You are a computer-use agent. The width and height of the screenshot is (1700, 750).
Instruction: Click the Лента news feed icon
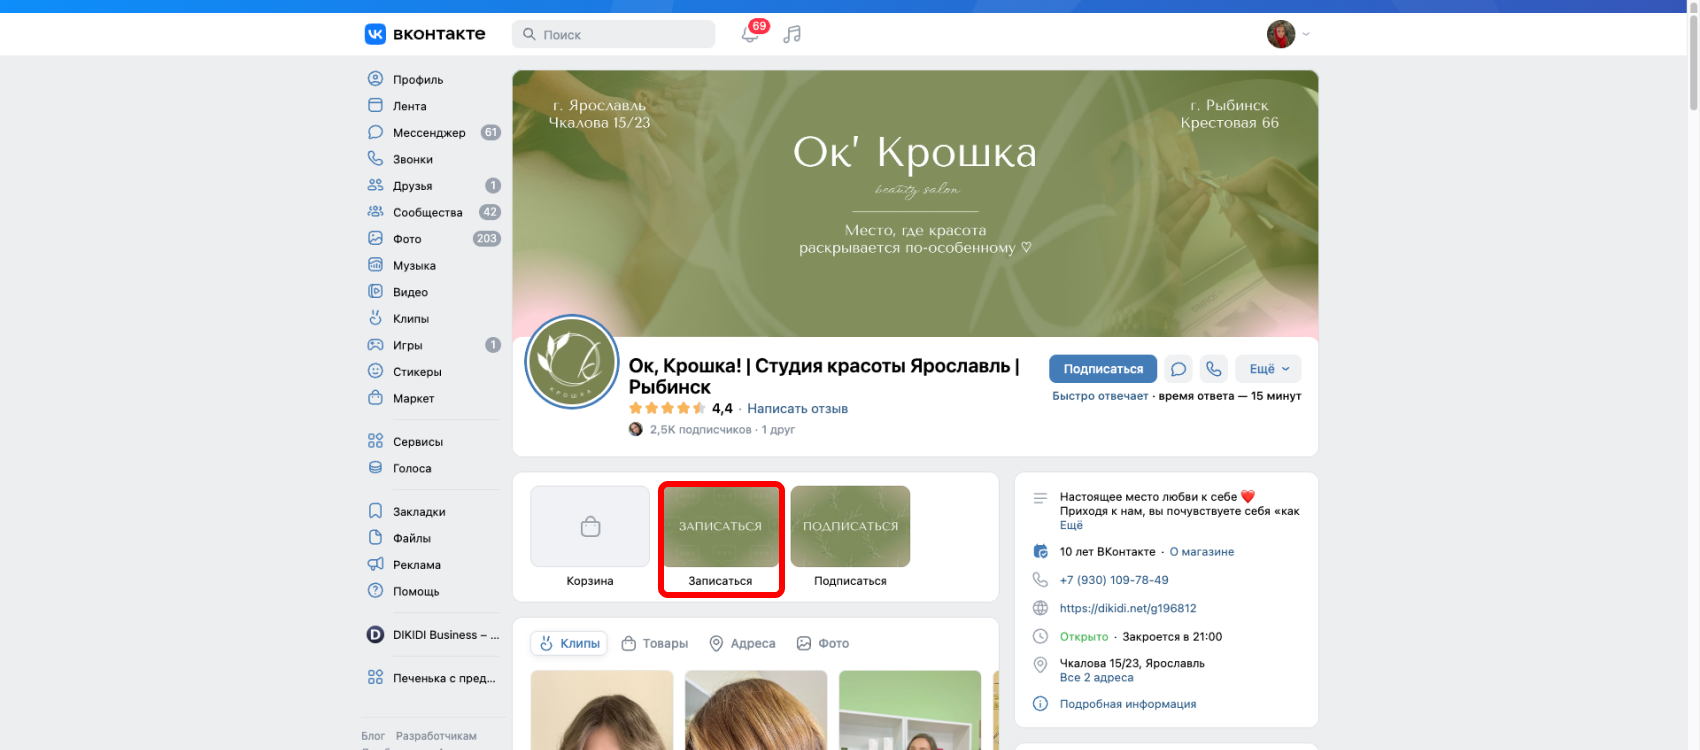point(375,105)
